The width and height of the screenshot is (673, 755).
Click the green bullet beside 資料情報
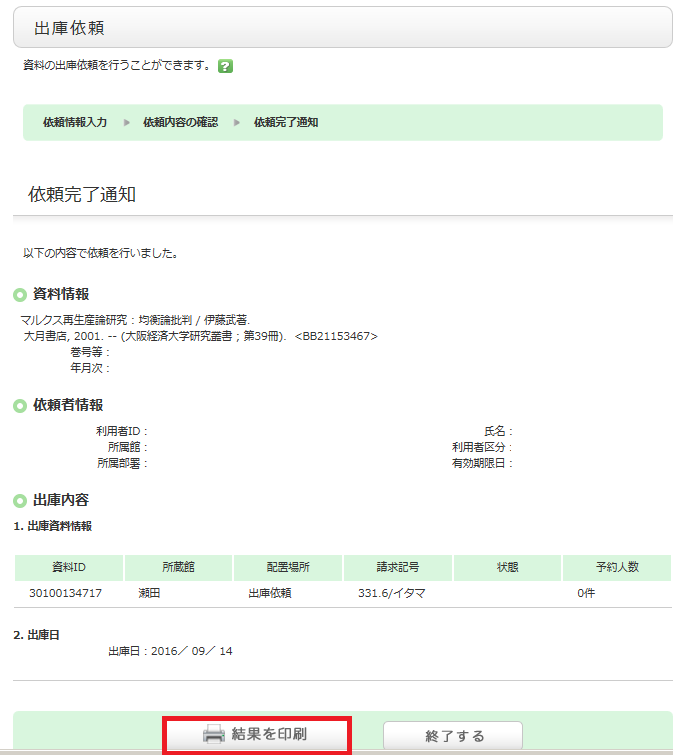click(x=20, y=295)
